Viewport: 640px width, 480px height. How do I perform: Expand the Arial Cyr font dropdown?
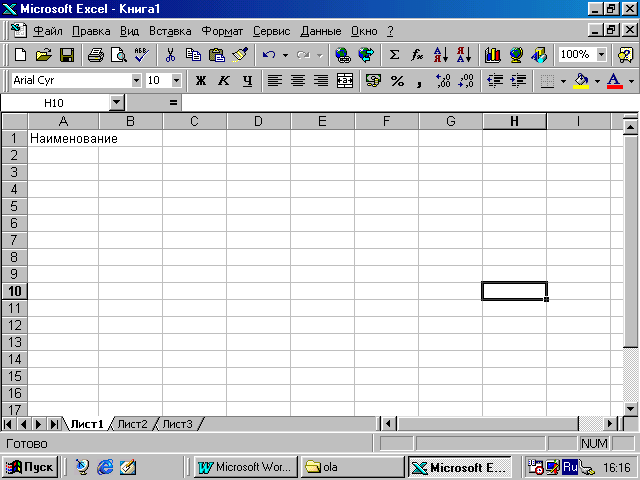click(136, 80)
